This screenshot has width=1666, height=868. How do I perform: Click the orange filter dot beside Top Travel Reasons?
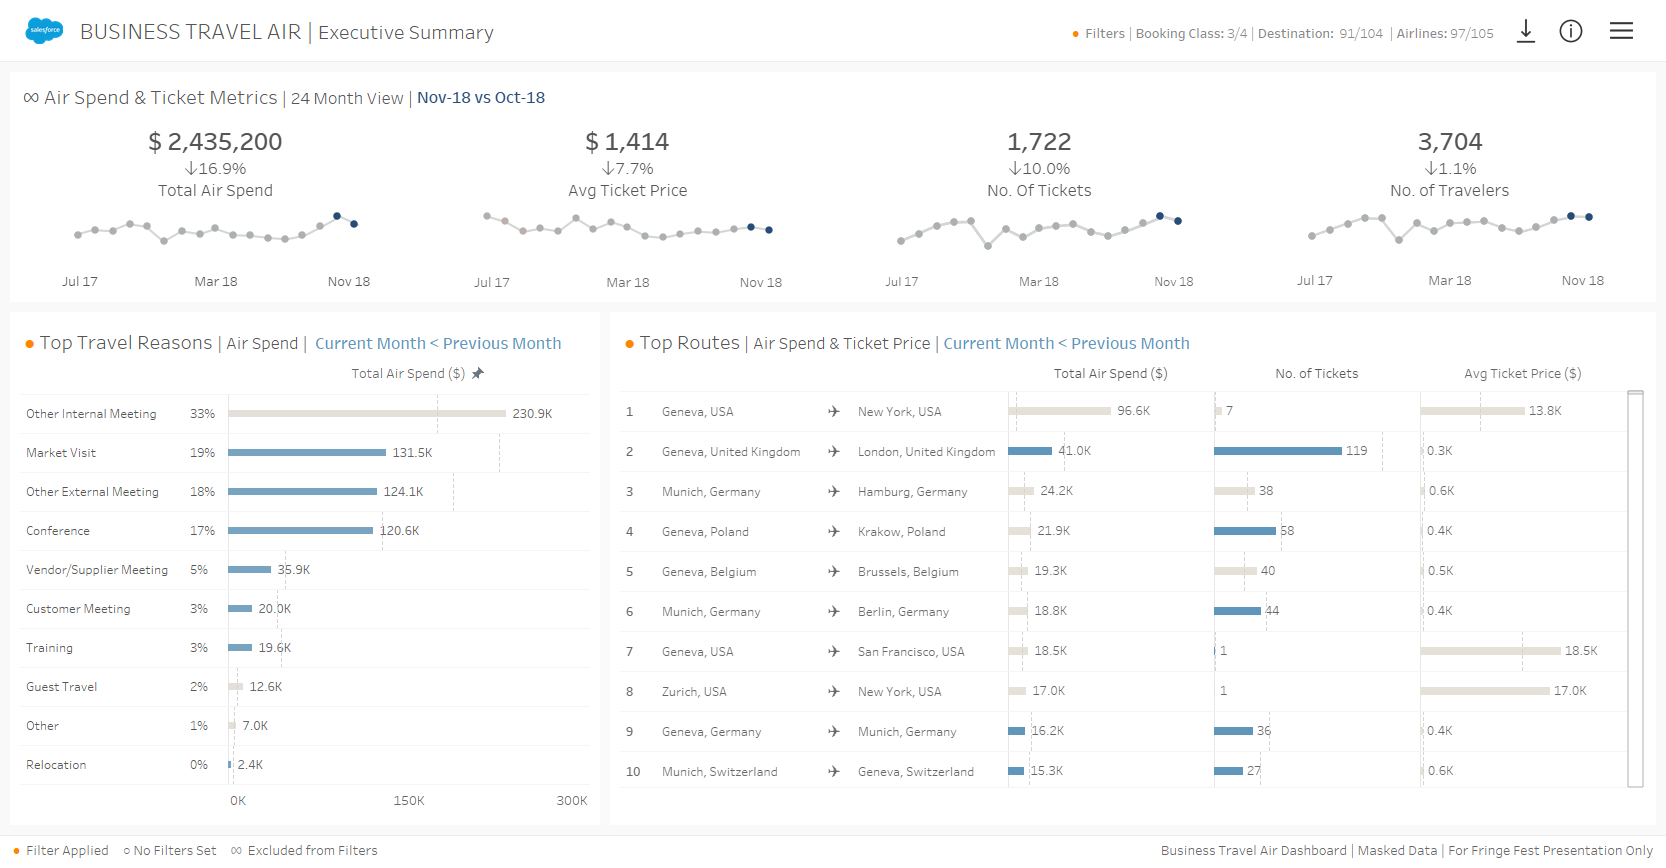tap(30, 344)
